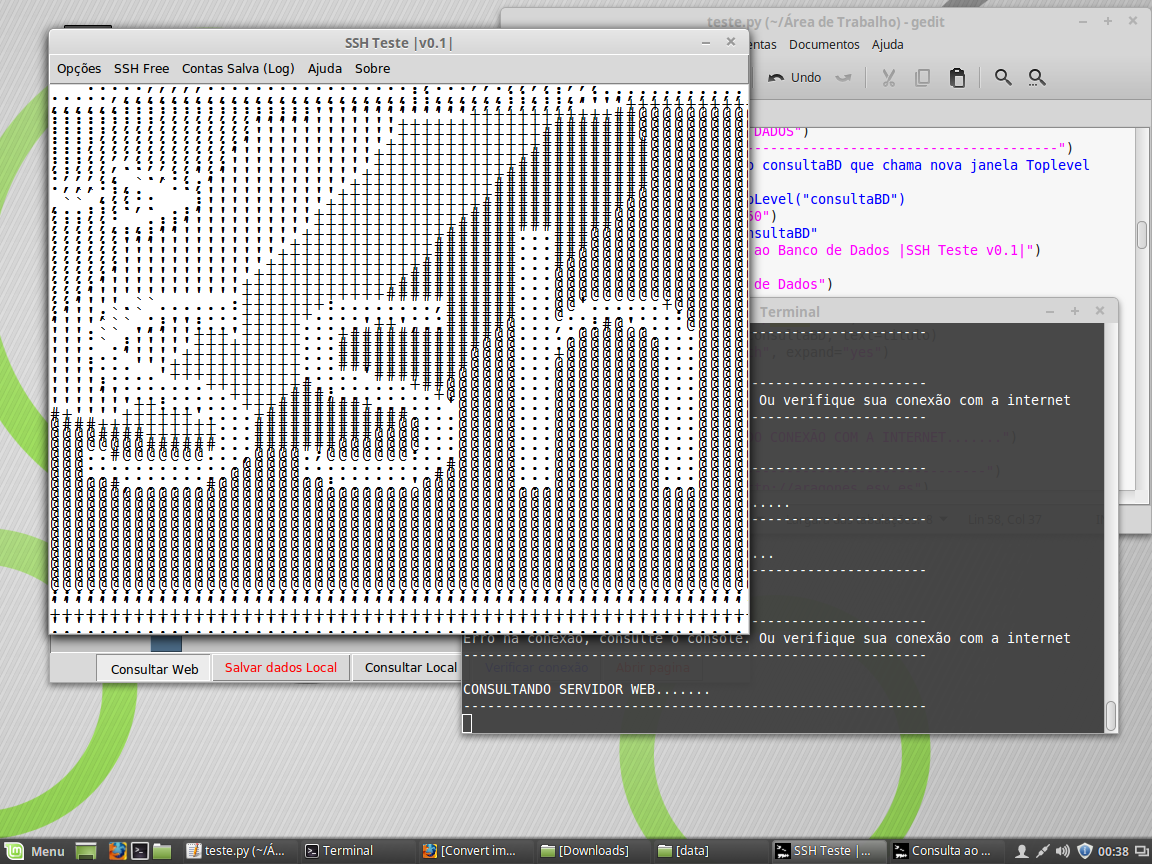This screenshot has height=864, width=1152.
Task: Open the file manager folder launcher in panel
Action: pos(163,851)
